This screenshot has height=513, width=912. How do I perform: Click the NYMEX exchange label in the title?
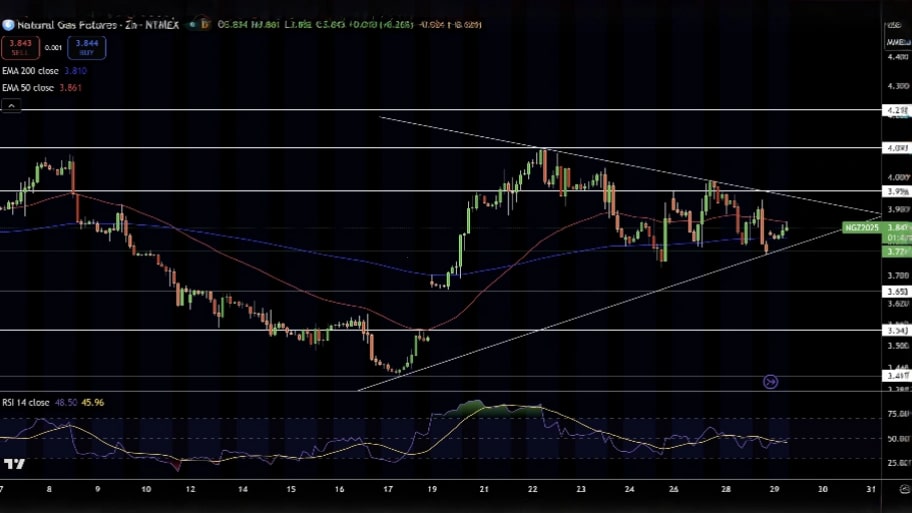pos(162,25)
